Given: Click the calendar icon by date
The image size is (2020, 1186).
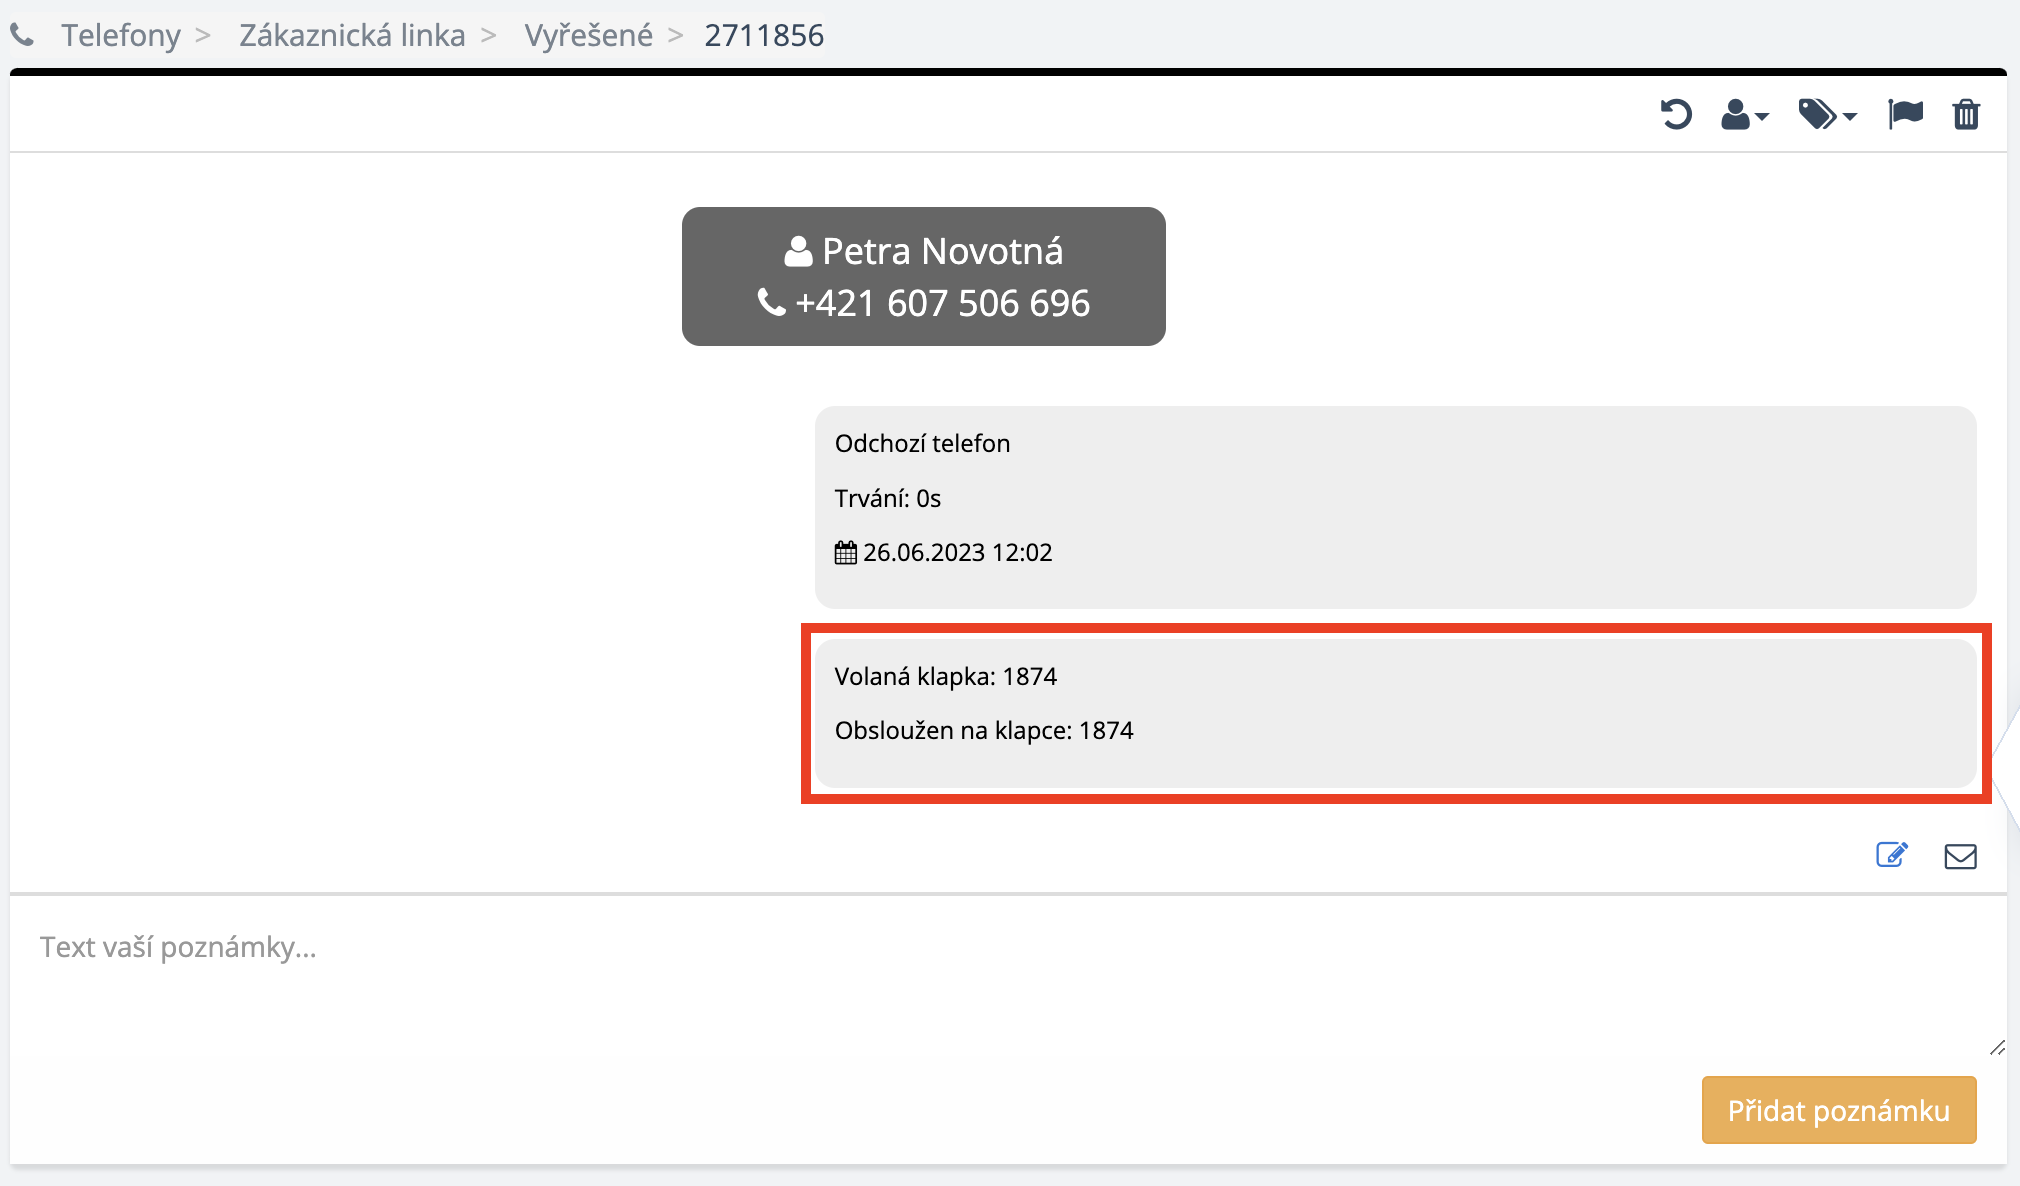Looking at the screenshot, I should coord(846,553).
